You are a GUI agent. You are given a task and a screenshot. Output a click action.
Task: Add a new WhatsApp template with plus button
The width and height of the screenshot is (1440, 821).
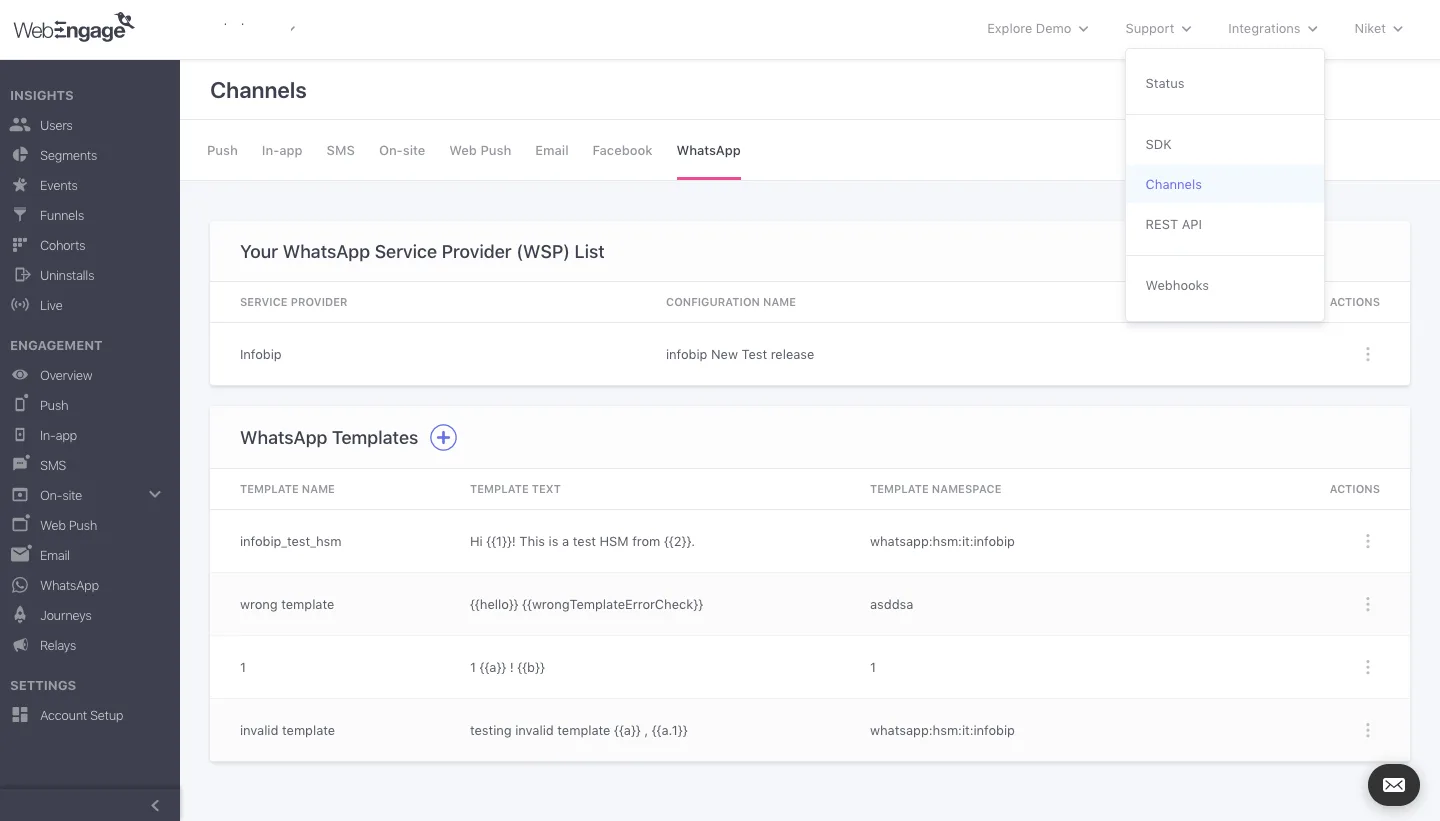click(443, 437)
